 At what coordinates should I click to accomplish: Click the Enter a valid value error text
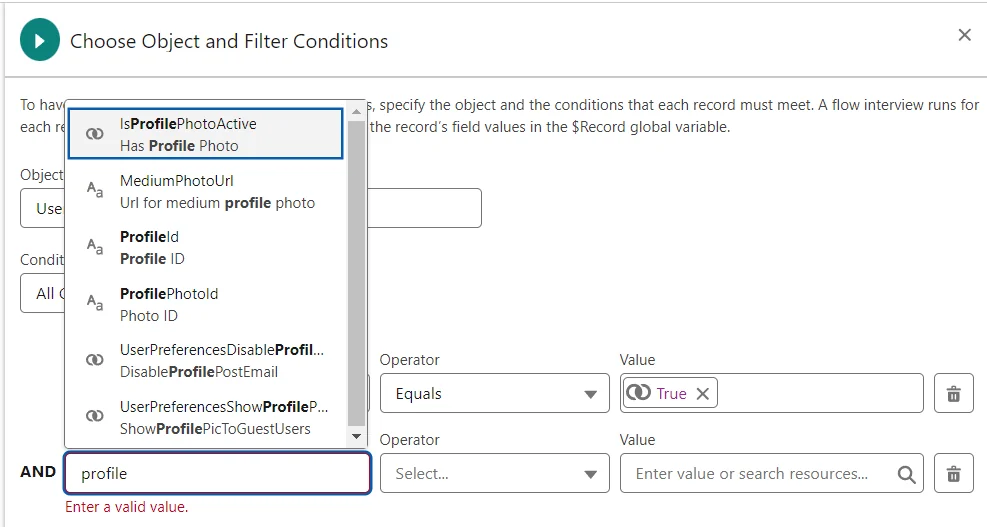[127, 507]
